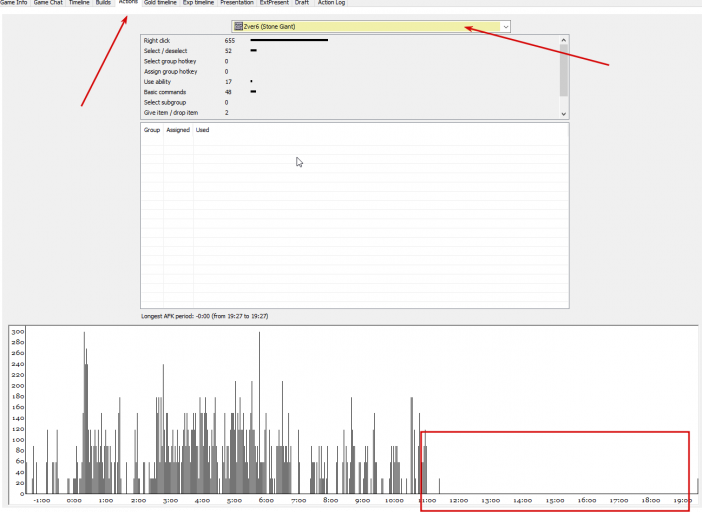The height and width of the screenshot is (512, 702).
Task: Click the up arrow of the actions list scrollbar
Action: pyautogui.click(x=564, y=40)
